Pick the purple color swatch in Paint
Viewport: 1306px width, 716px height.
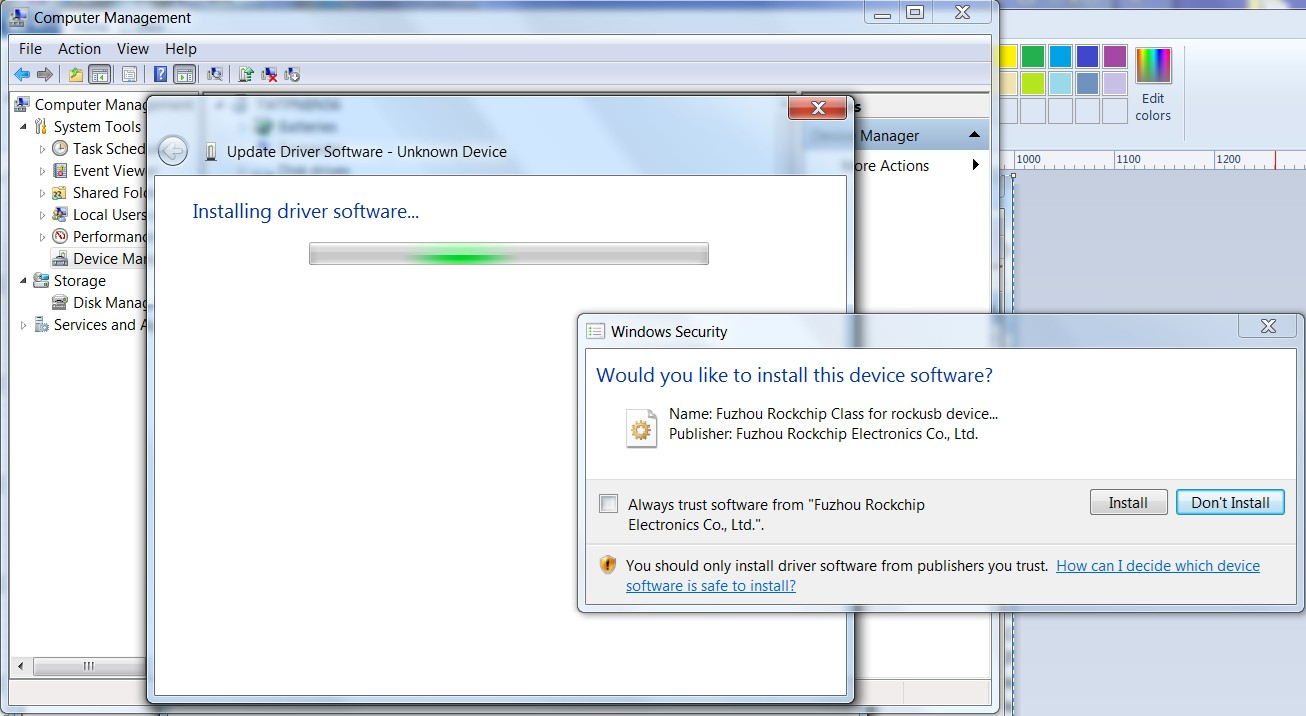(1114, 56)
